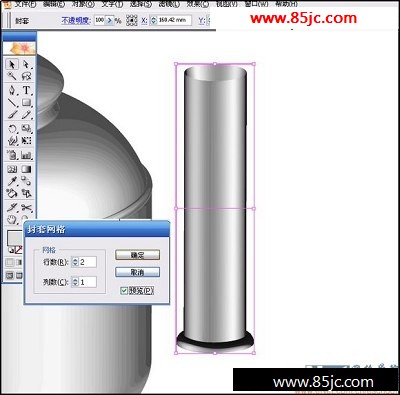Toggle the Preview checkbox in mesh dialog
This screenshot has width=400, height=395.
pyautogui.click(x=124, y=291)
